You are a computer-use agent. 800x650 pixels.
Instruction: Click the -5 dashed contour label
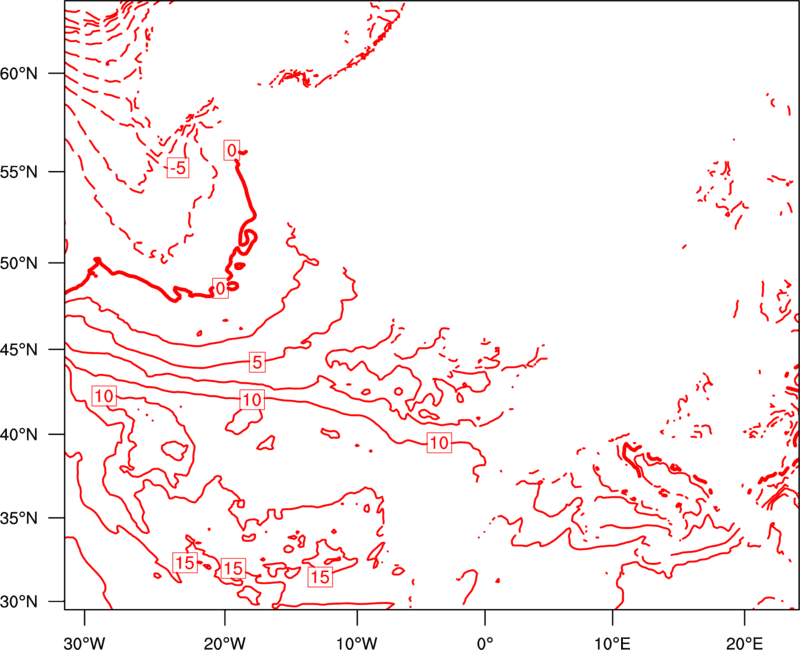click(178, 167)
